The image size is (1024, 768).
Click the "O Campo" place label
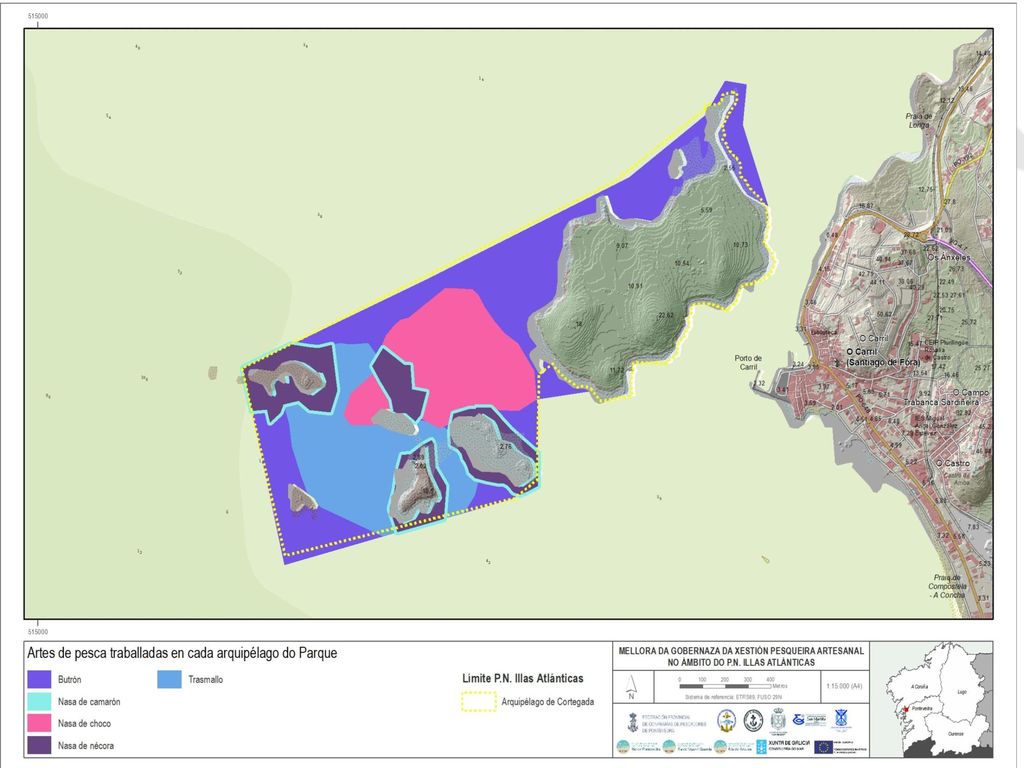point(970,392)
